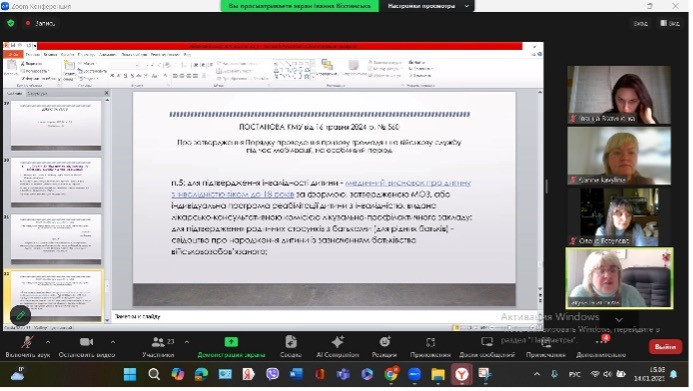
Task: Open Доски сообщений whiteboards
Action: 487,346
